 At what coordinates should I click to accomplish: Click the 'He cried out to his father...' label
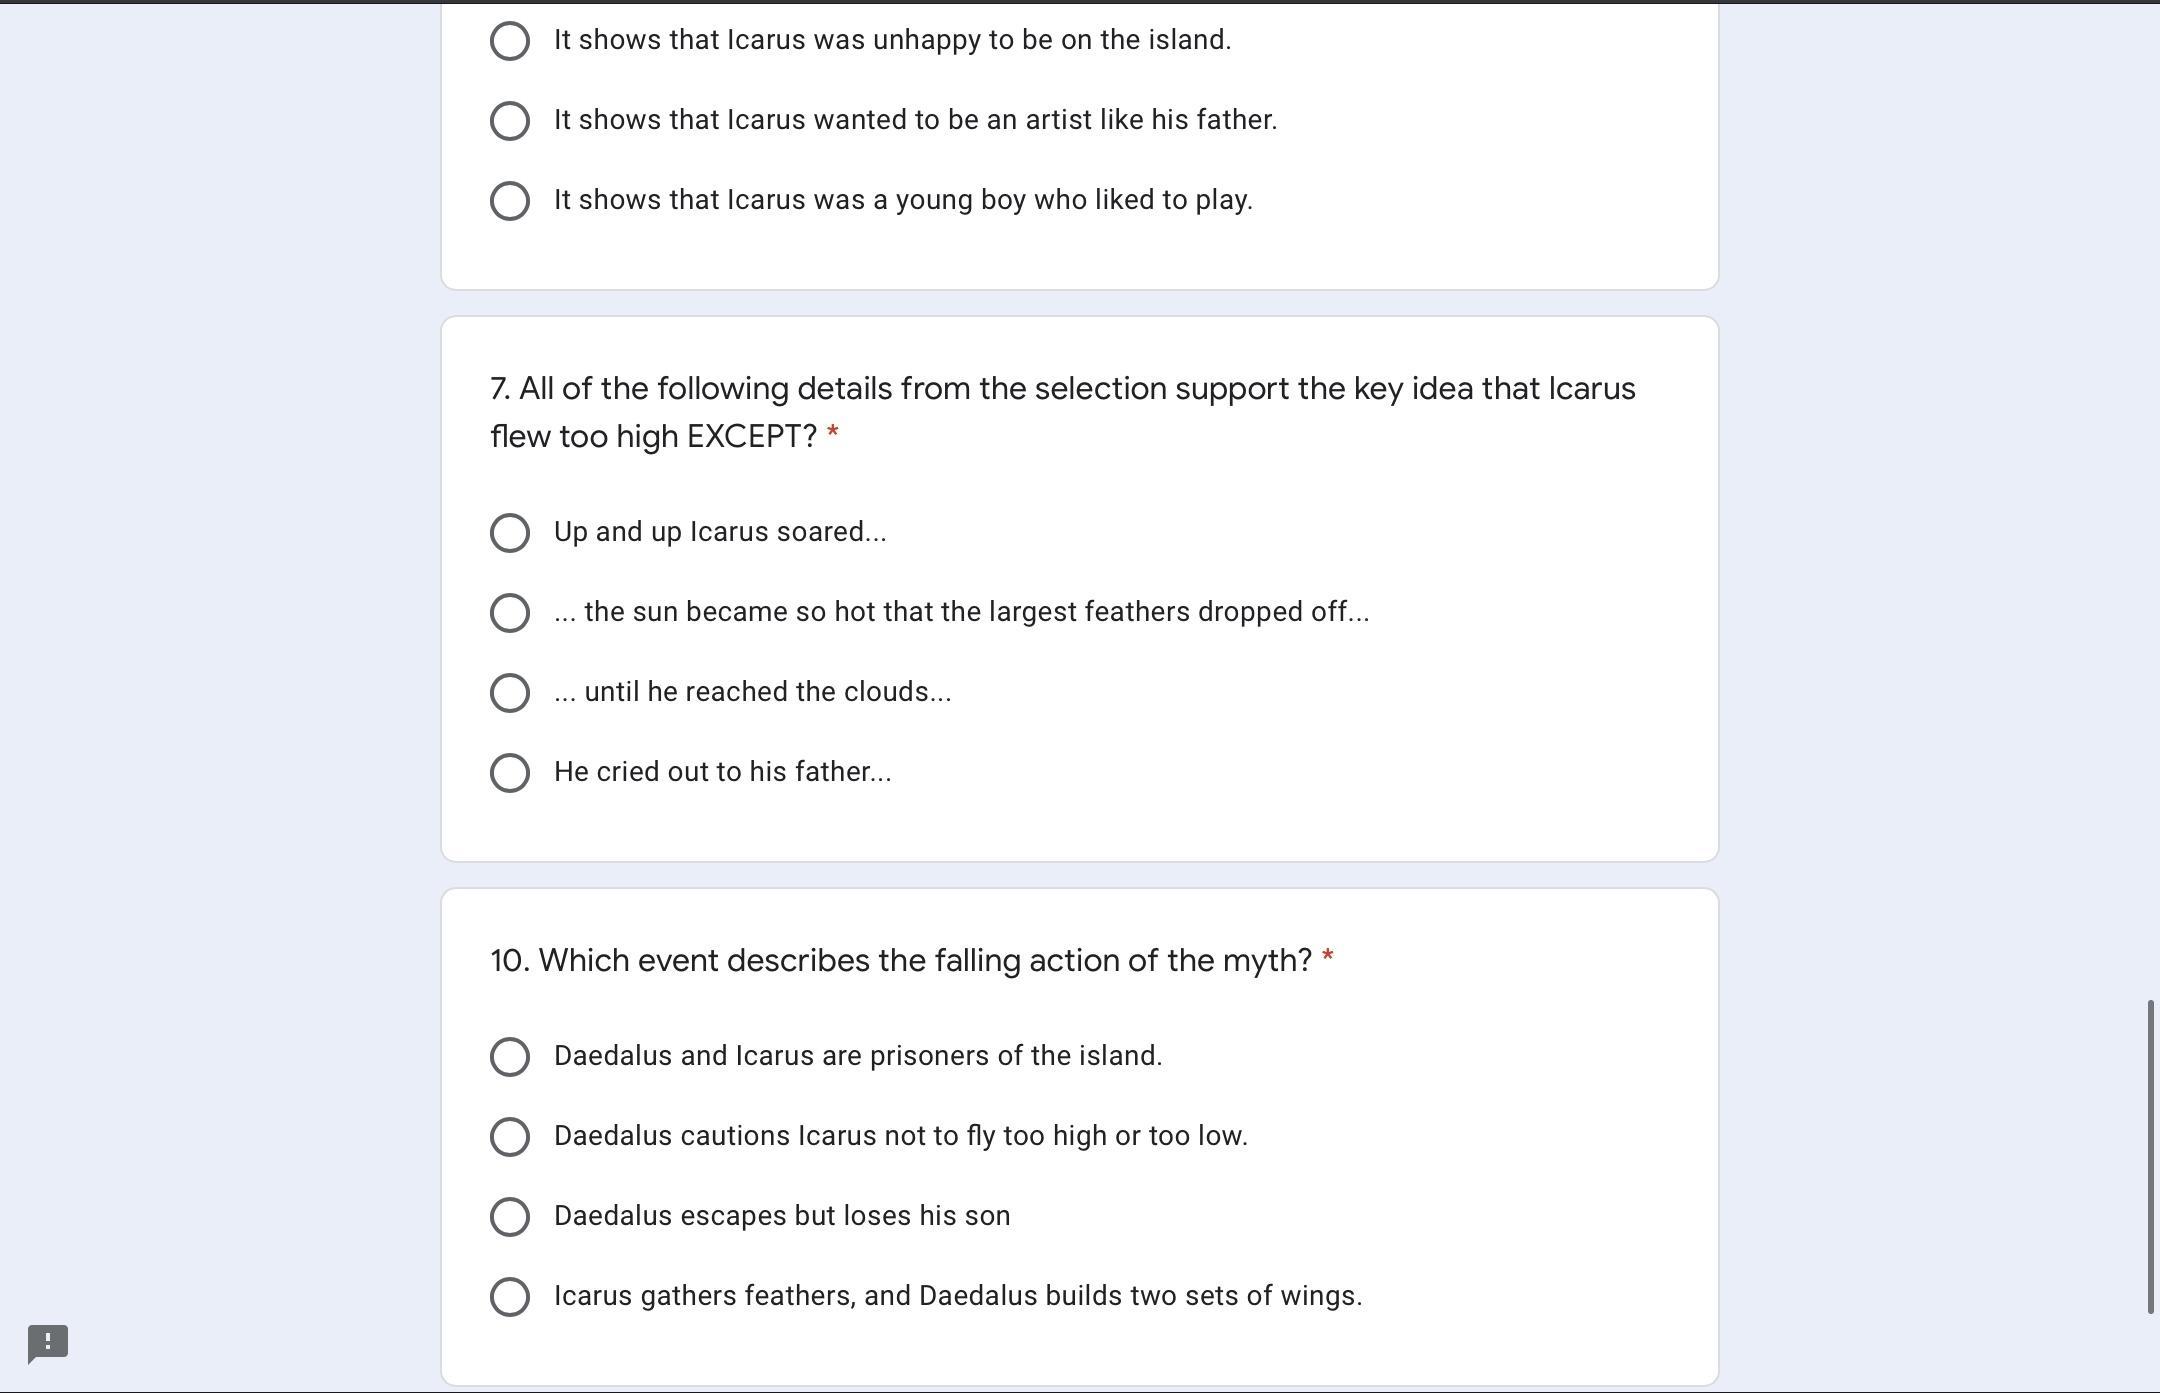pyautogui.click(x=722, y=772)
